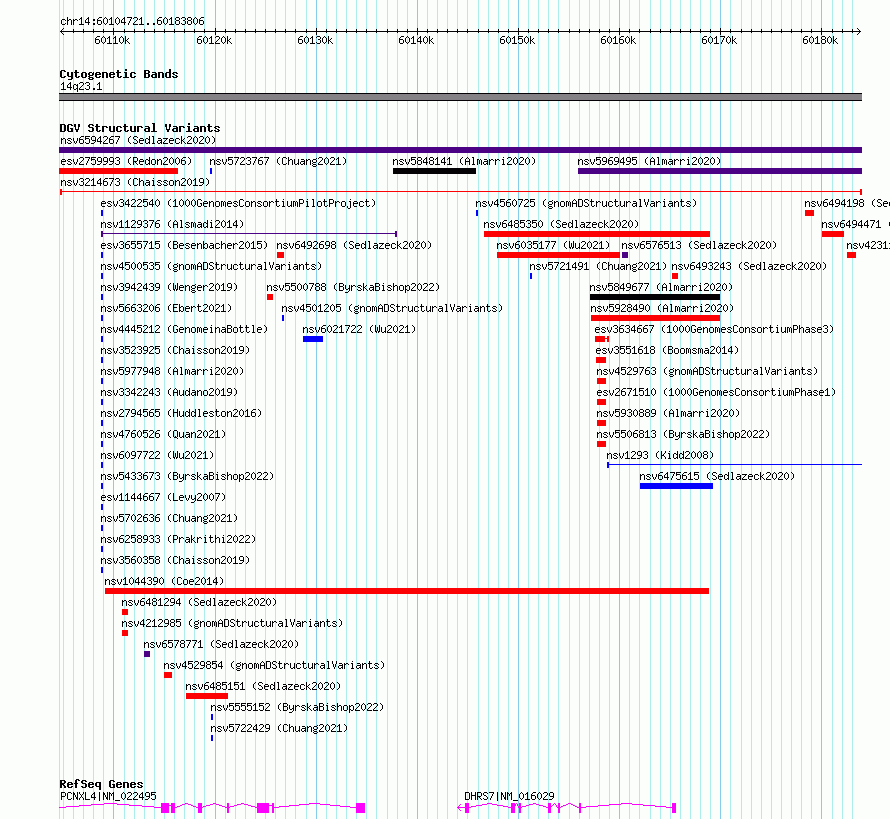The image size is (890, 819).
Task: Open nsv4529763 (gnomADStructuralVariants) label
Action: click(x=707, y=371)
